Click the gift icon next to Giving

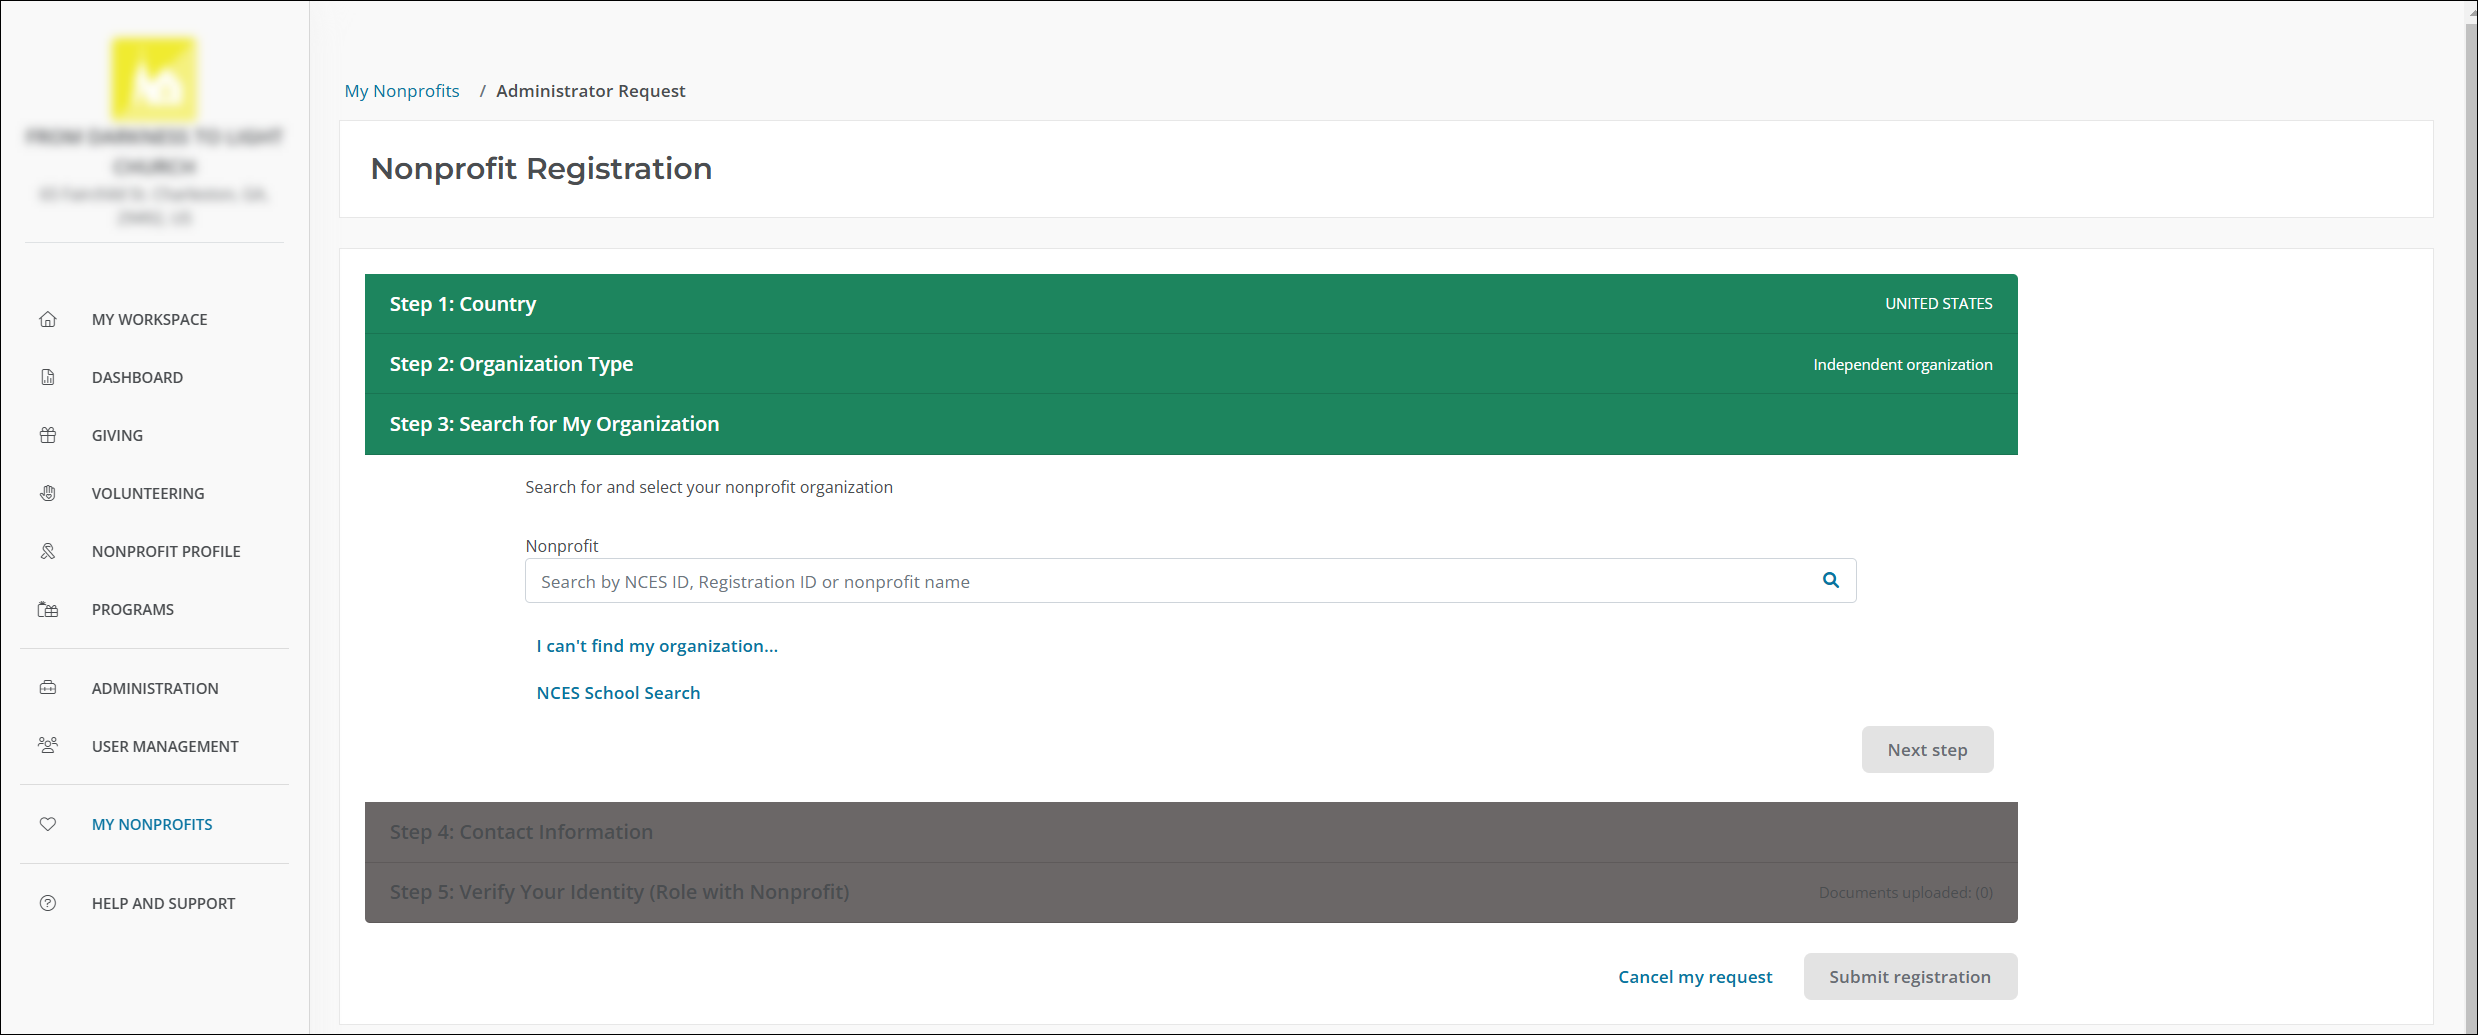point(48,435)
